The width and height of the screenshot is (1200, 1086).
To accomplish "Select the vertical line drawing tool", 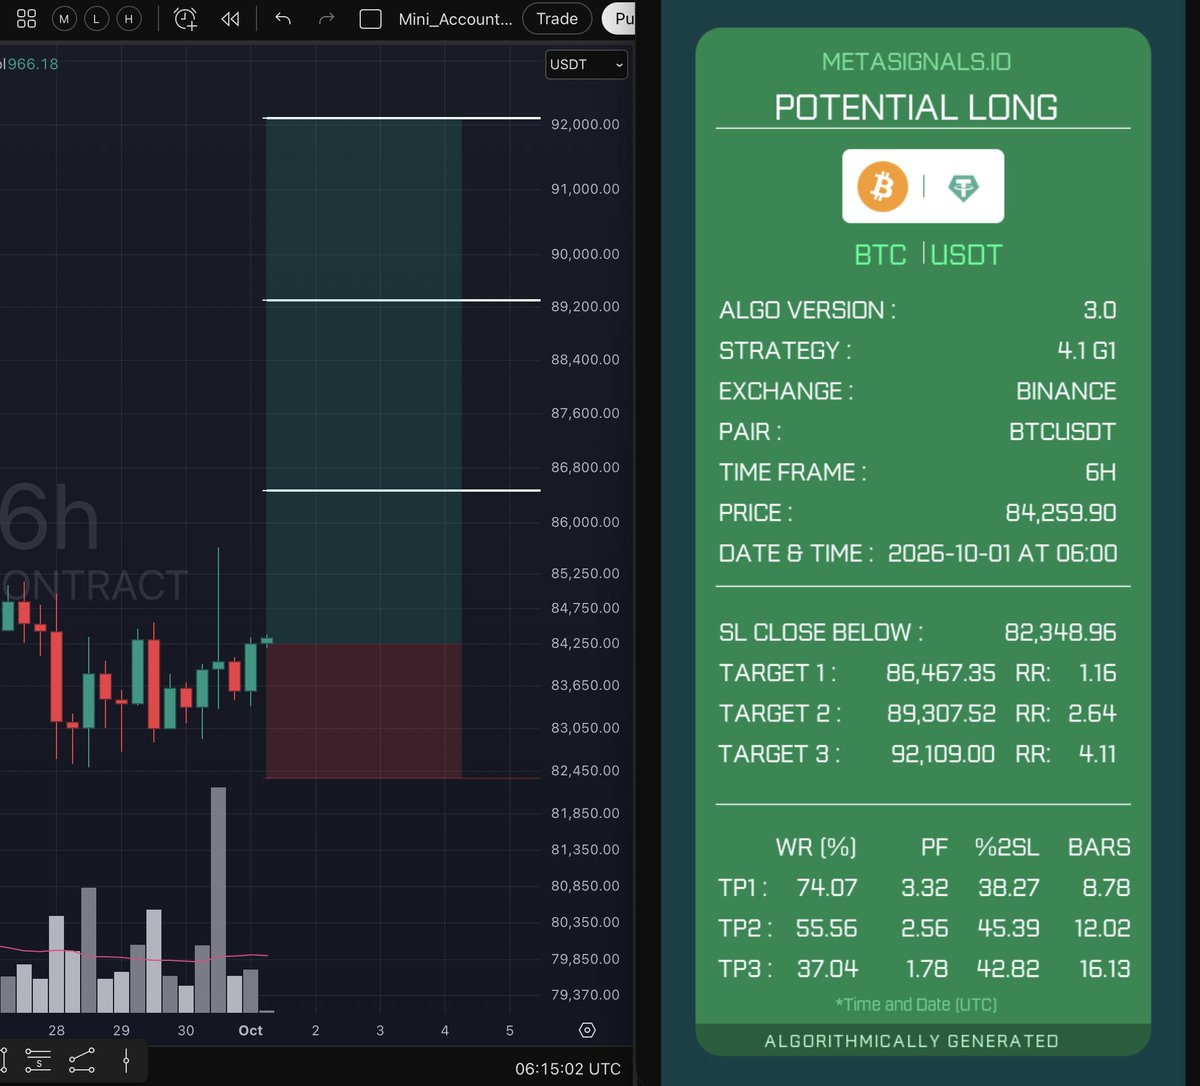I will pyautogui.click(x=126, y=1061).
